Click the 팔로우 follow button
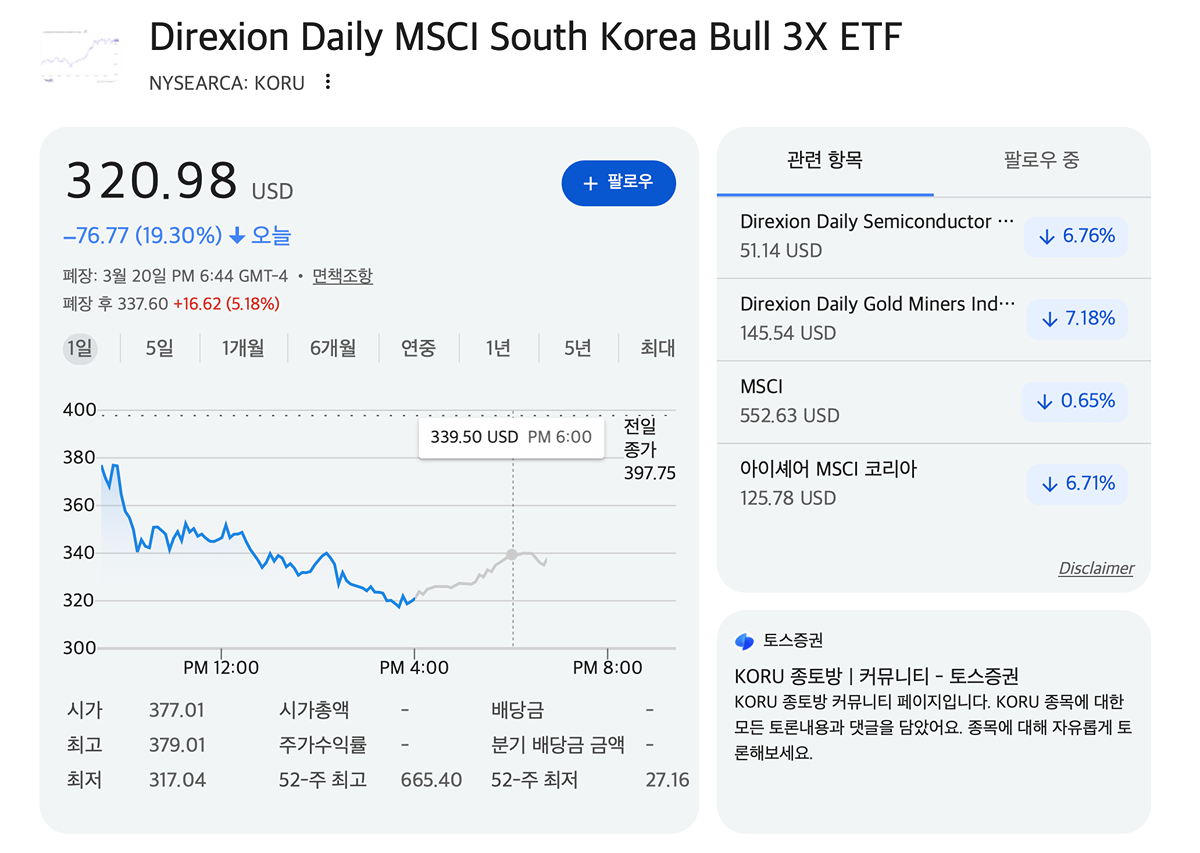 pyautogui.click(x=618, y=183)
